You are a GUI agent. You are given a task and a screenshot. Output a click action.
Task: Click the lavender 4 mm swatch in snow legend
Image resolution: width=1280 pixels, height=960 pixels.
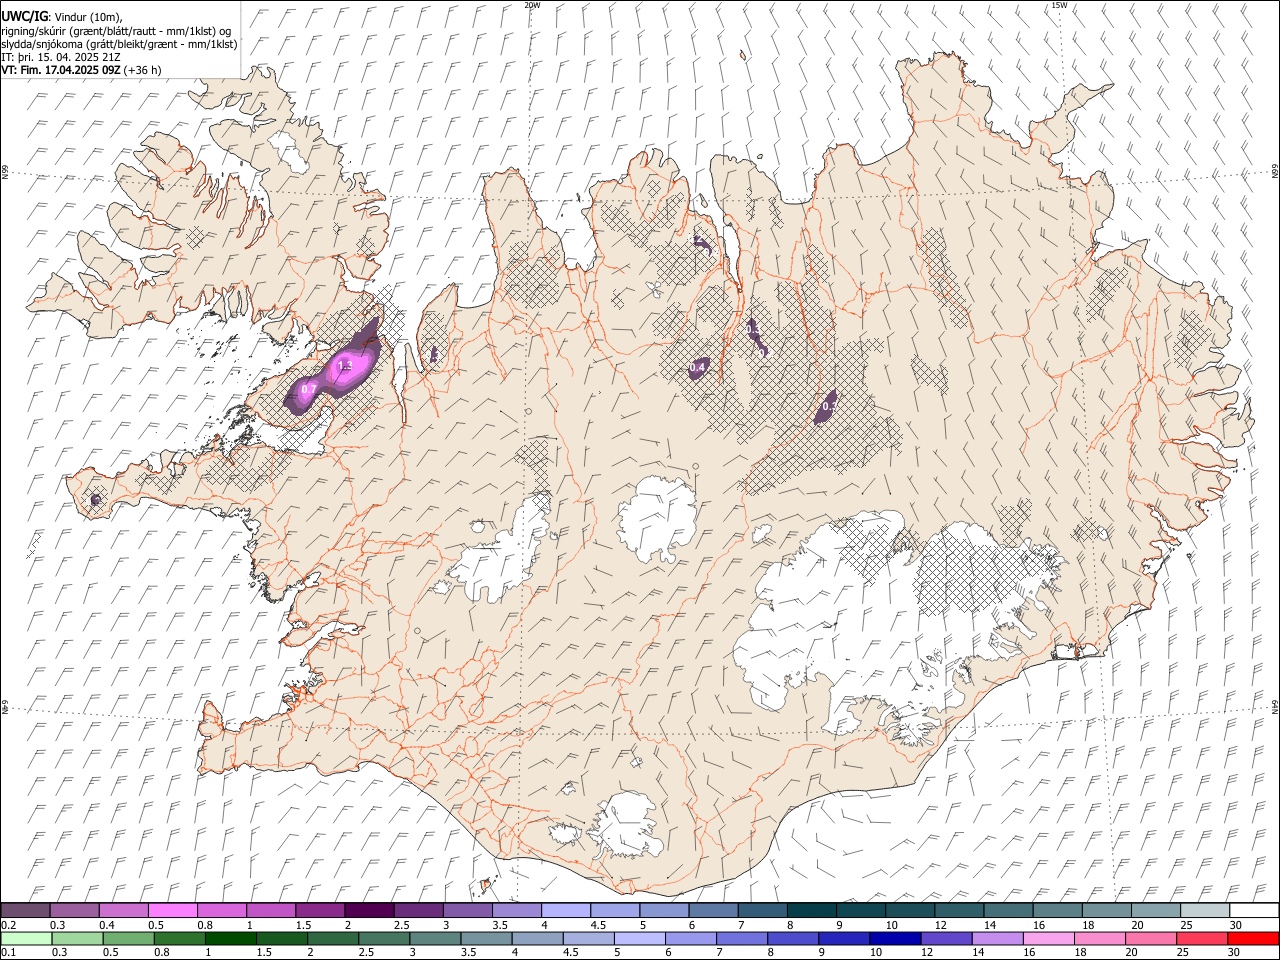tap(565, 911)
